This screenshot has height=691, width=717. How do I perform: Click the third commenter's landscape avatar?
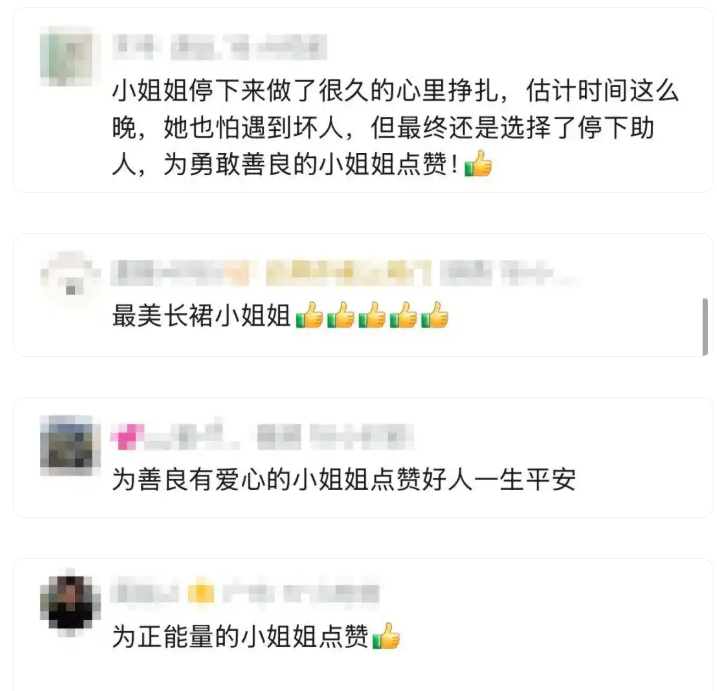[x=70, y=446]
